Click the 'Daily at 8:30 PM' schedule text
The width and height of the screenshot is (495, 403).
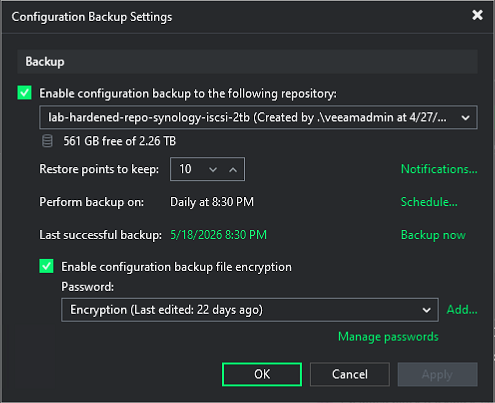[212, 202]
